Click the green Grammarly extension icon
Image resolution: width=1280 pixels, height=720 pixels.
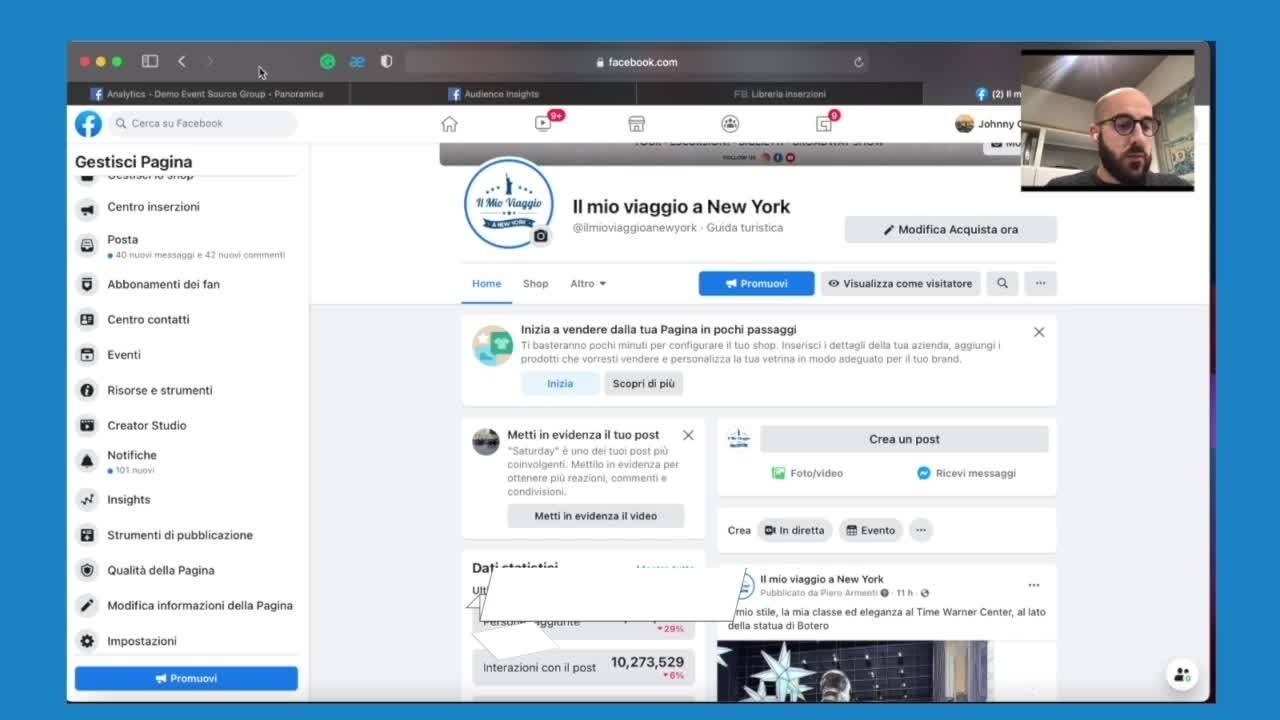[327, 61]
